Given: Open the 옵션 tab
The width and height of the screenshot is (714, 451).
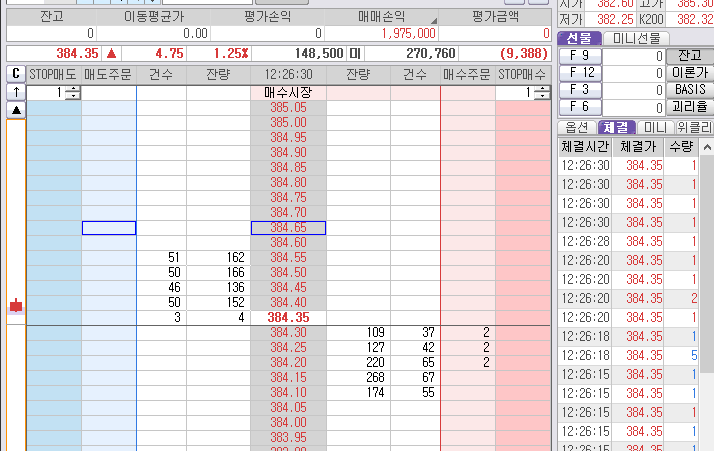Looking at the screenshot, I should 577,128.
